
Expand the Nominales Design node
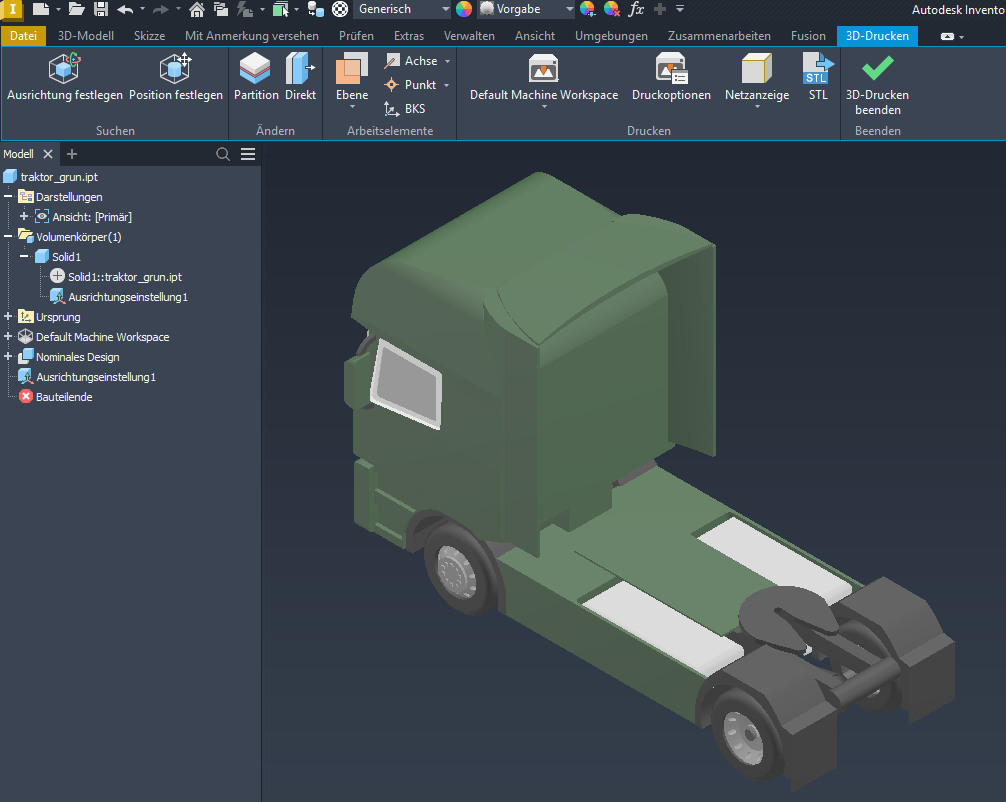point(9,357)
